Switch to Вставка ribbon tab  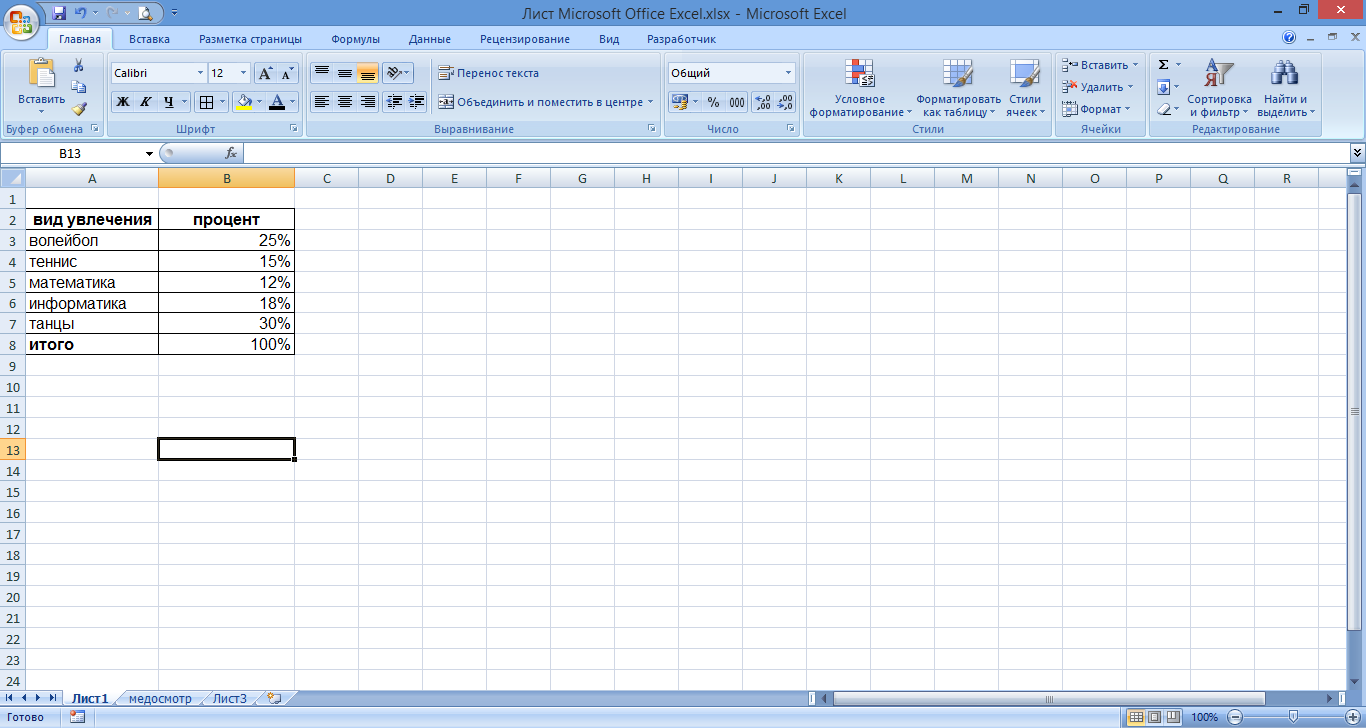[149, 39]
